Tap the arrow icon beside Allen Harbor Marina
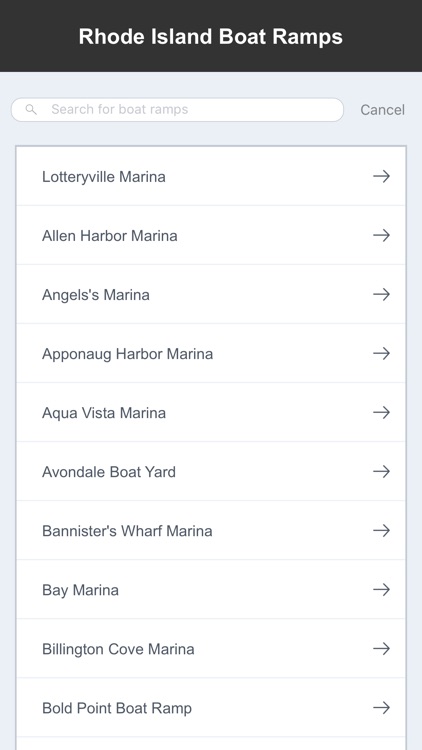Screen dimensions: 422x750 point(381,235)
